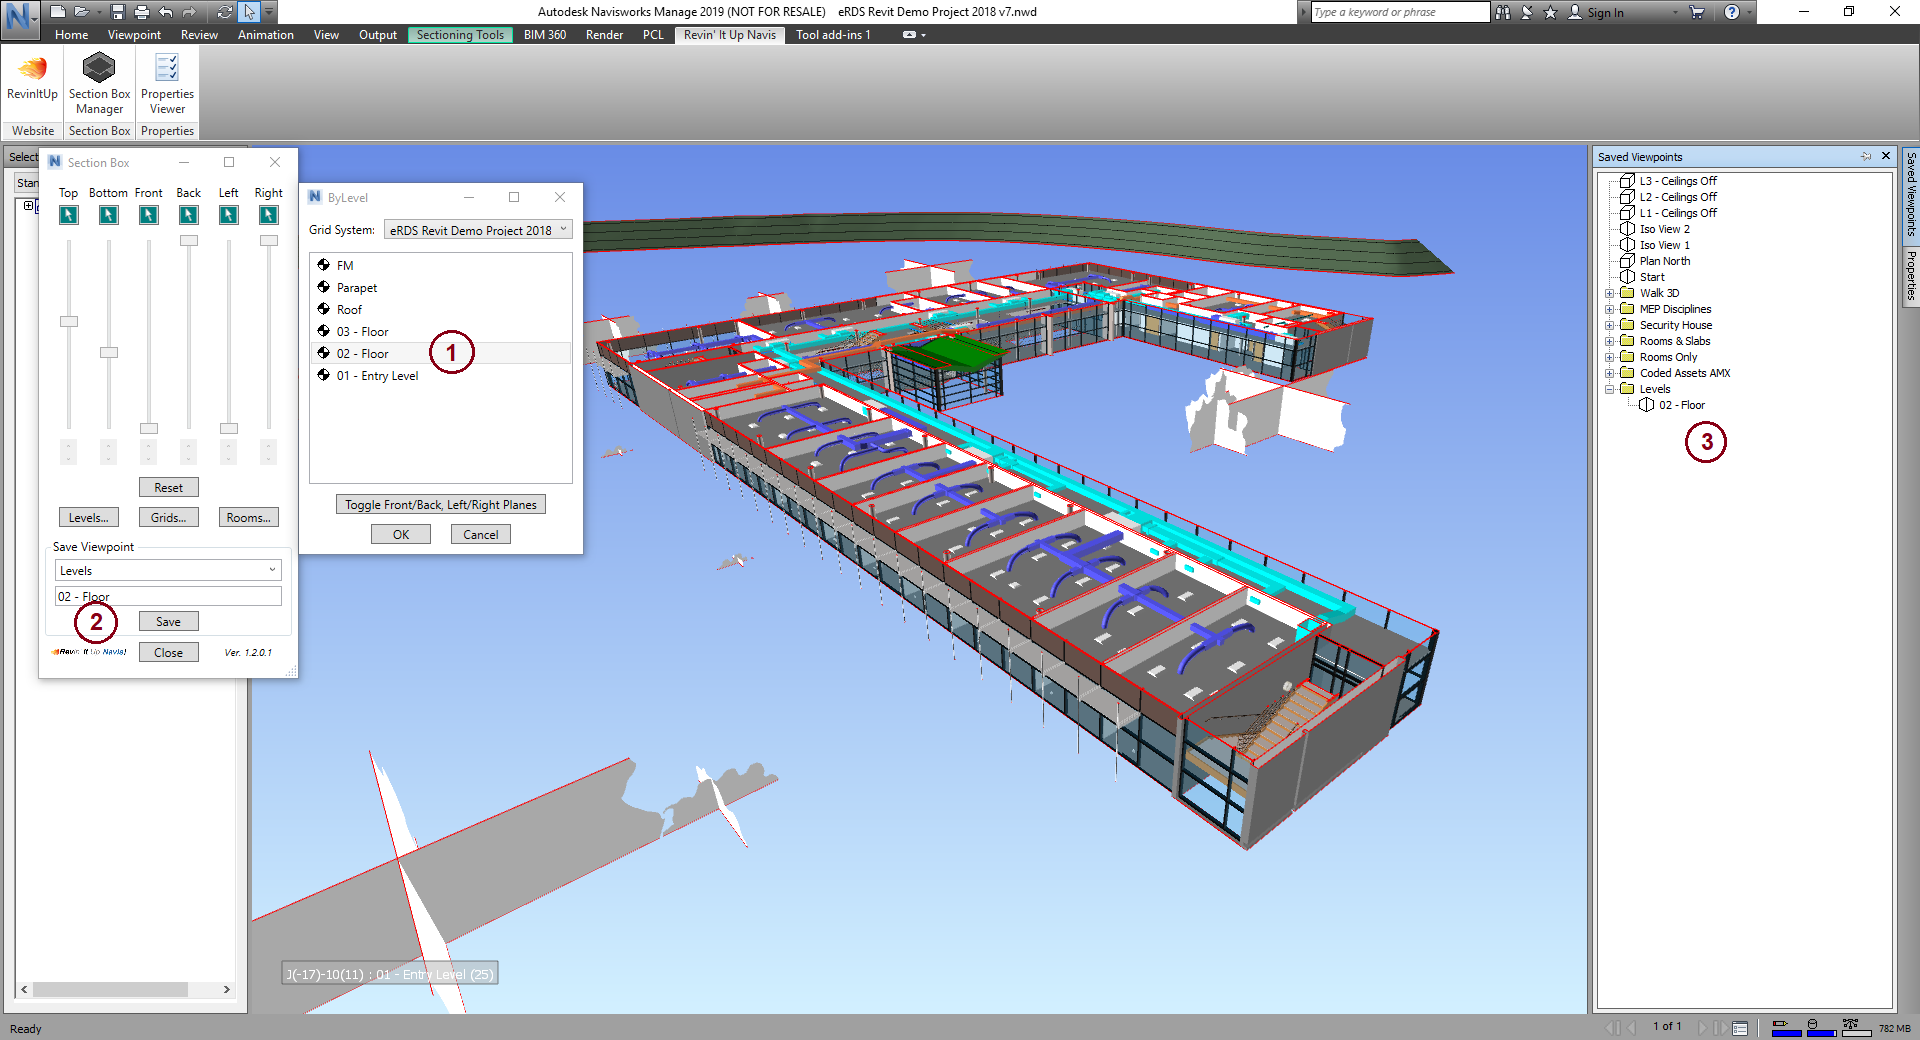Viewport: 1920px width, 1040px height.
Task: Collapse the Levels viewpoint folder
Action: tap(1610, 389)
